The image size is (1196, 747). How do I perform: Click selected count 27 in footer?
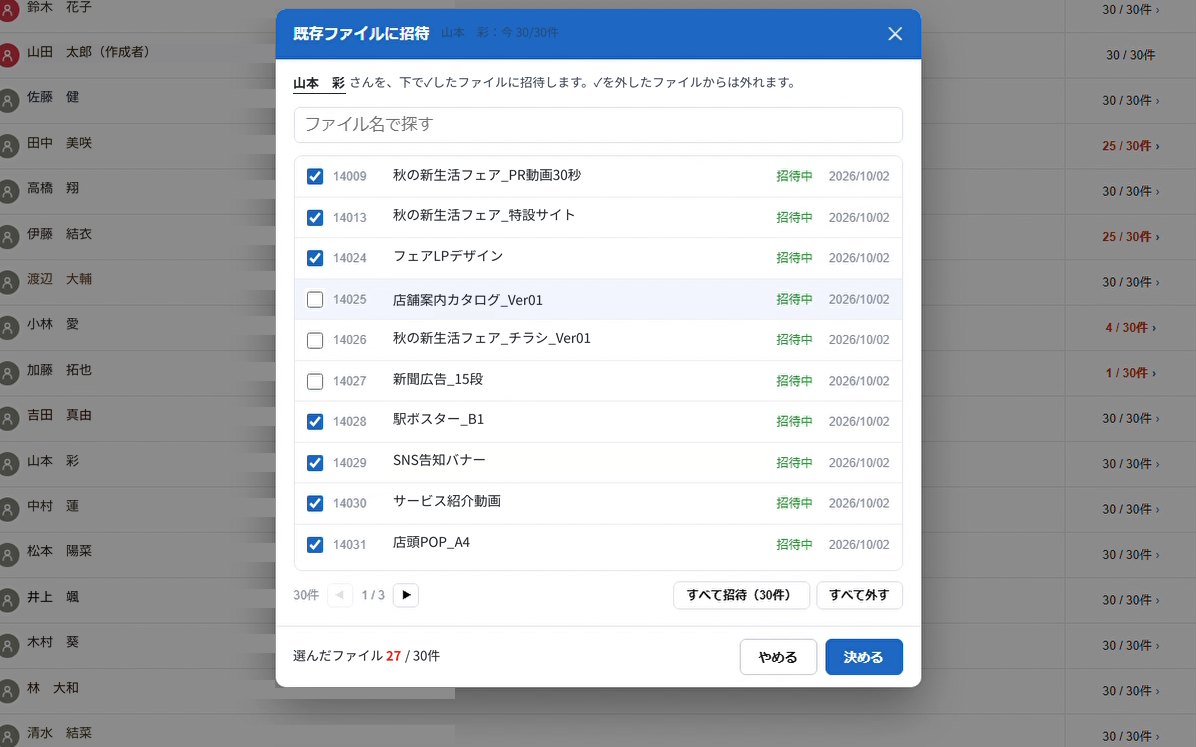[394, 656]
